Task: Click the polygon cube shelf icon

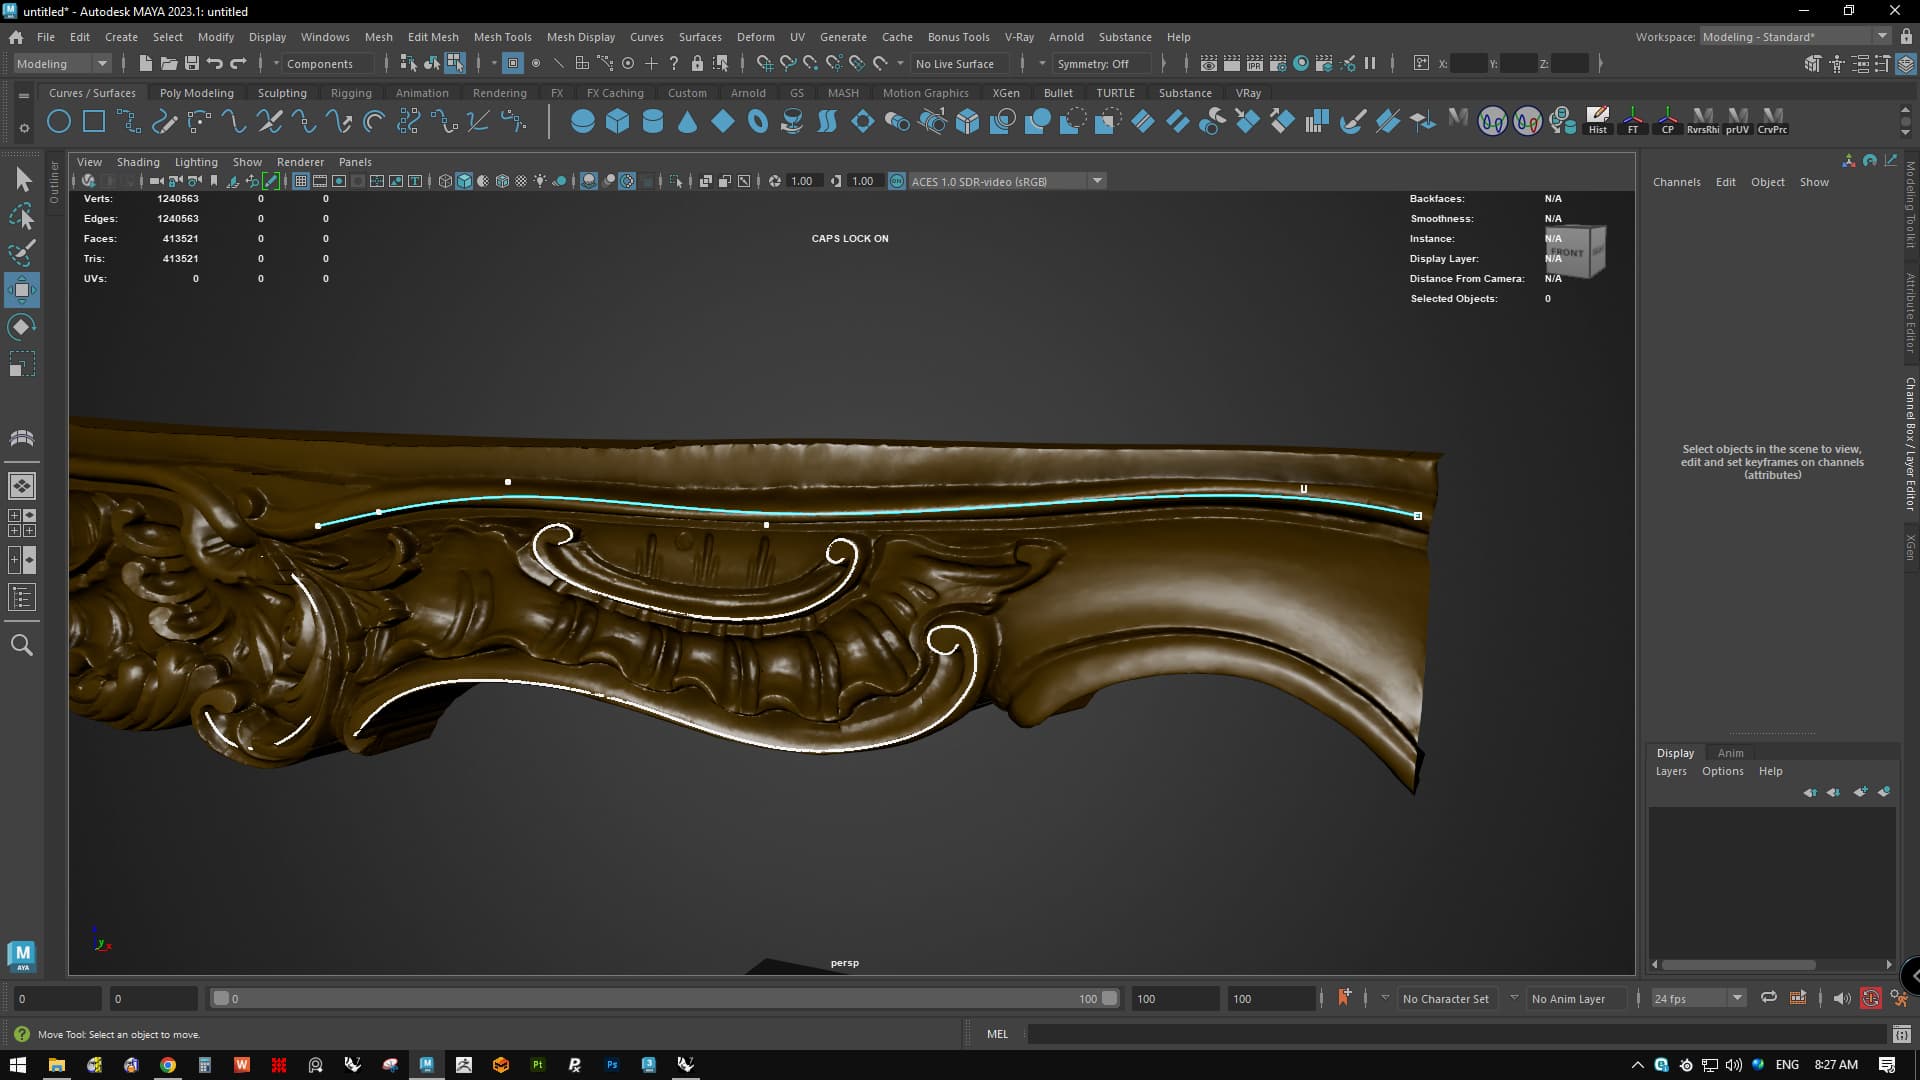Action: click(x=618, y=121)
